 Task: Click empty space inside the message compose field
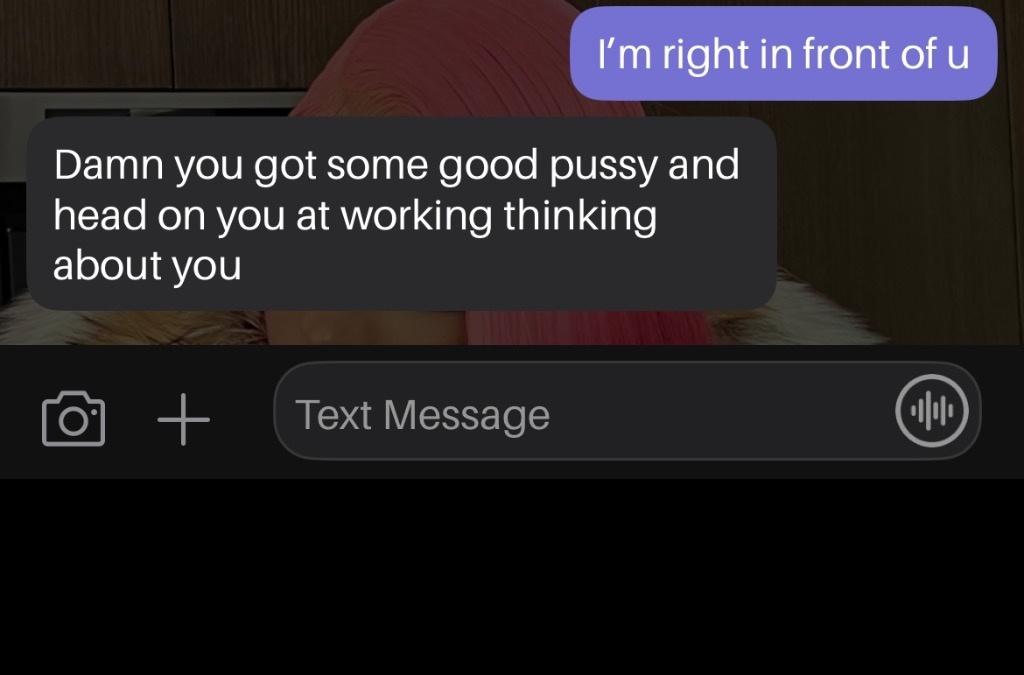[x=718, y=411]
